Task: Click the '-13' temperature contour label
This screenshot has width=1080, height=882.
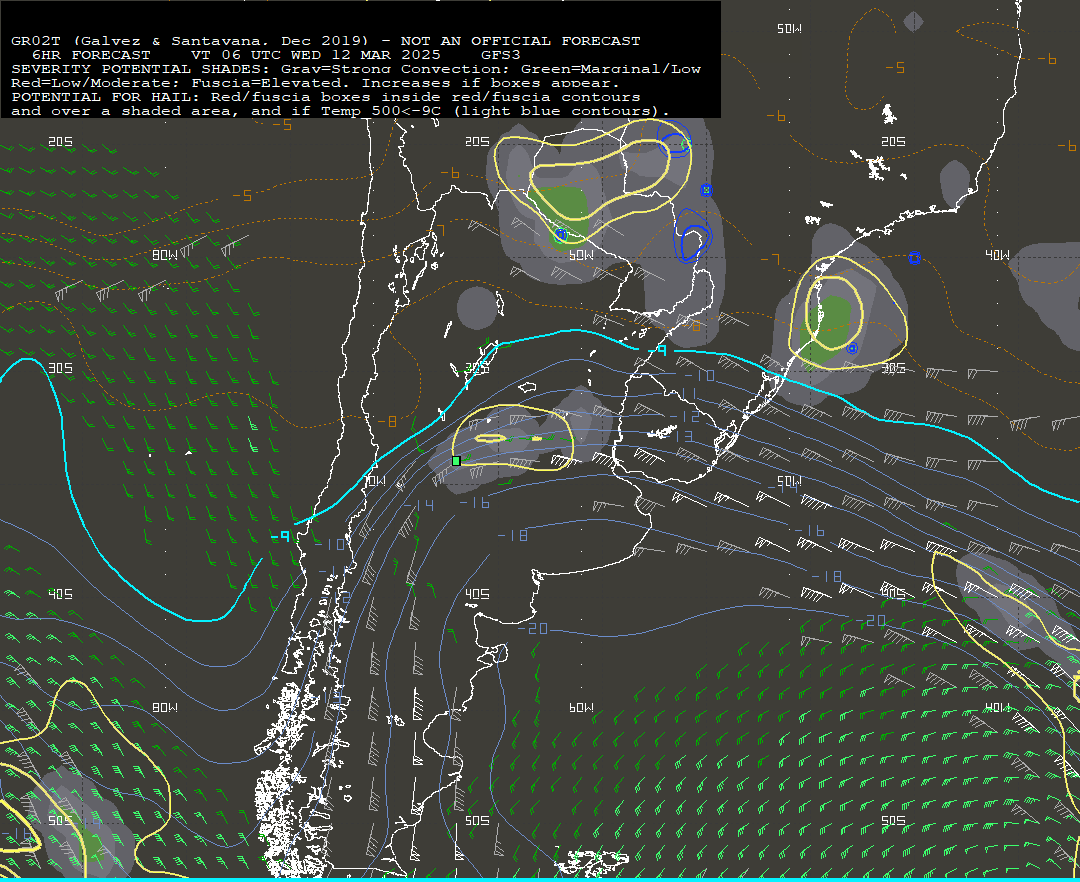Action: click(681, 437)
